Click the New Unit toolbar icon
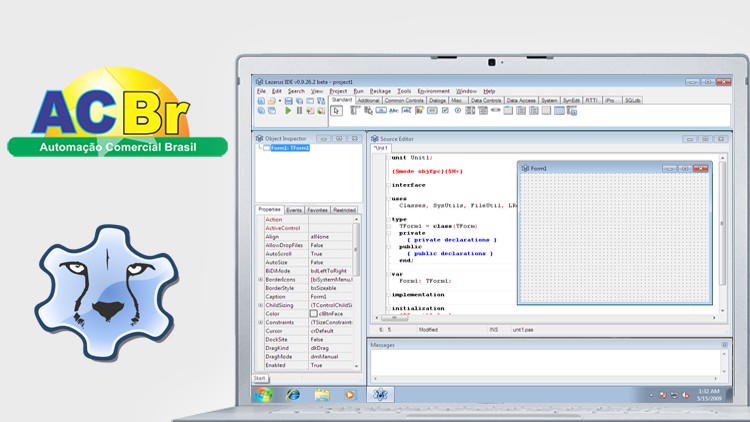Viewport: 750px width, 422px height. [x=261, y=101]
